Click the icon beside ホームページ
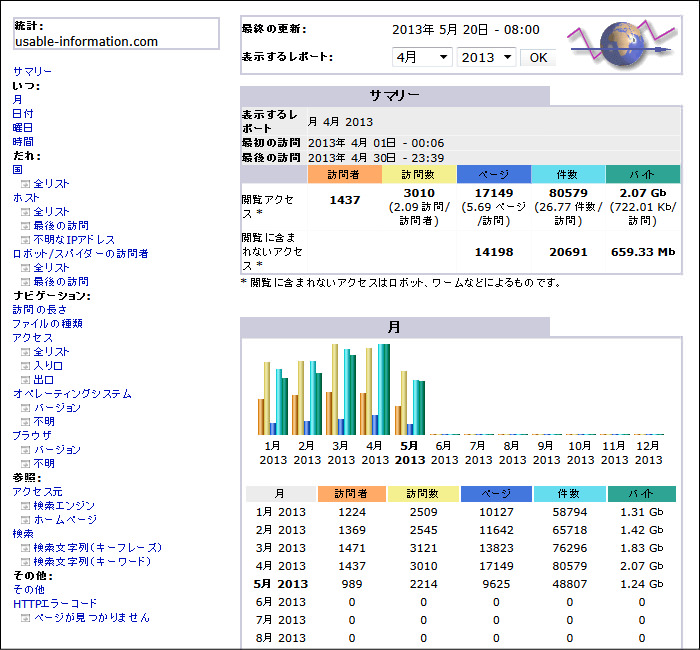The width and height of the screenshot is (700, 650). click(x=25, y=520)
